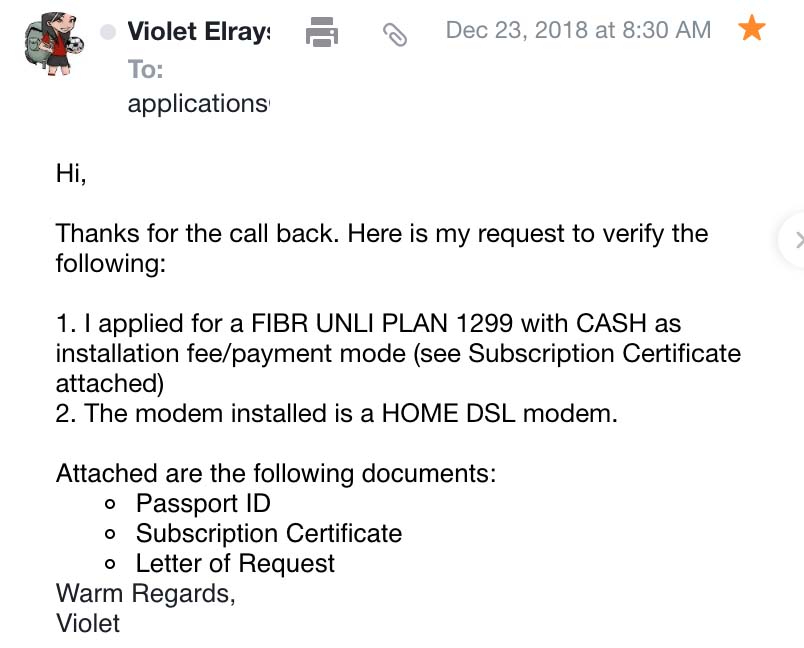
Task: Select the applications recipient address
Action: coord(198,103)
